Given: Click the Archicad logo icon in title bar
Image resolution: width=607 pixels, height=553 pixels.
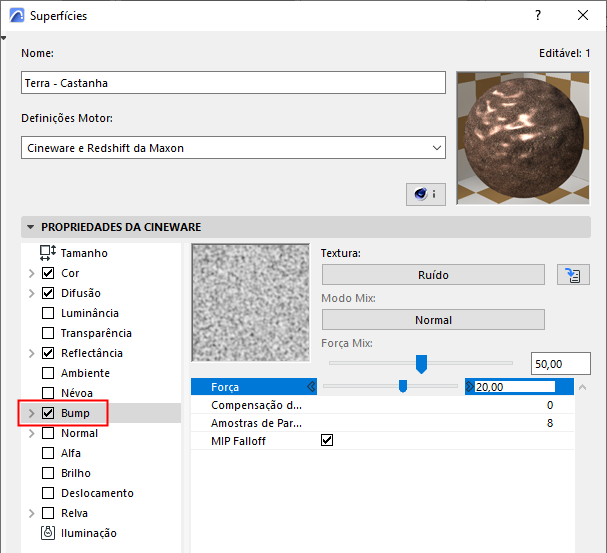Looking at the screenshot, I should pyautogui.click(x=17, y=16).
